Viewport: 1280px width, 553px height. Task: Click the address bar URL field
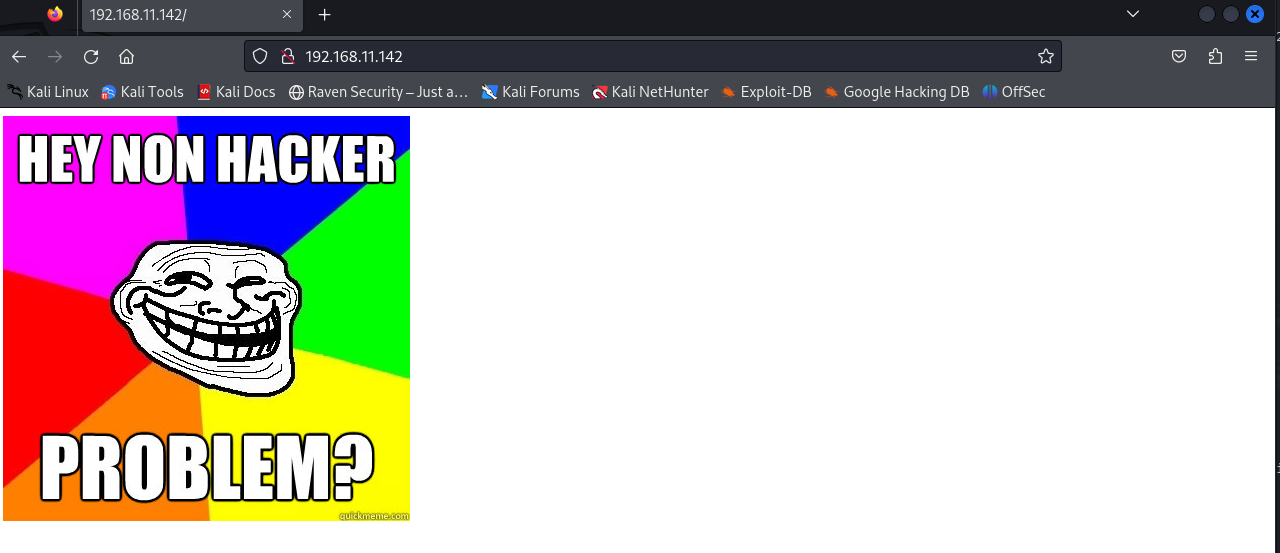650,57
